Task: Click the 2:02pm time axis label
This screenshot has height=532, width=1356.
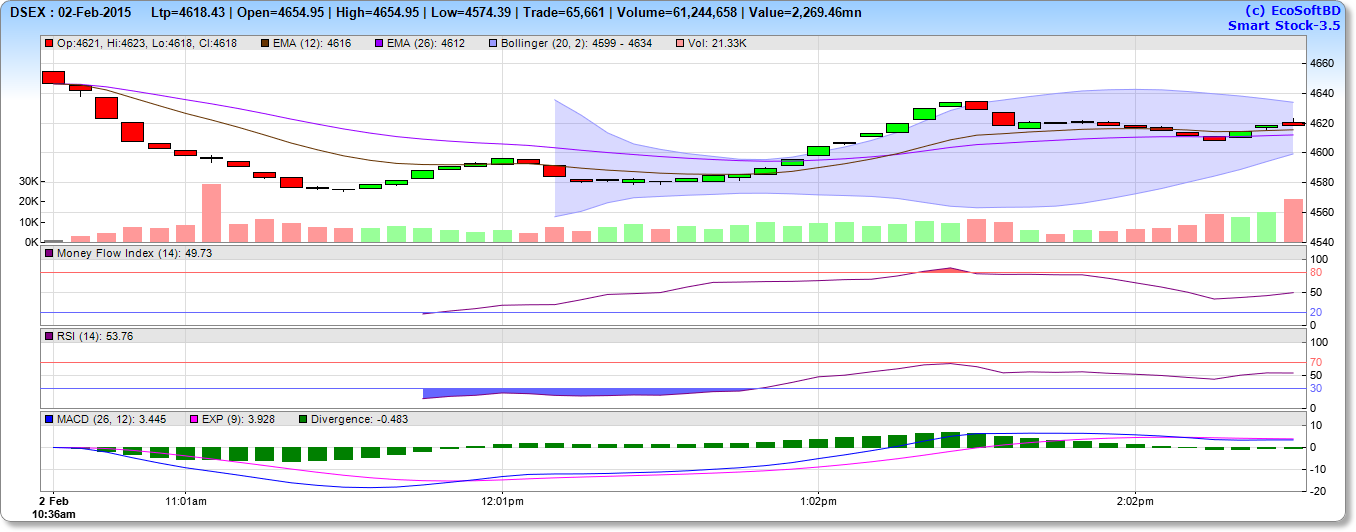Action: click(1134, 499)
